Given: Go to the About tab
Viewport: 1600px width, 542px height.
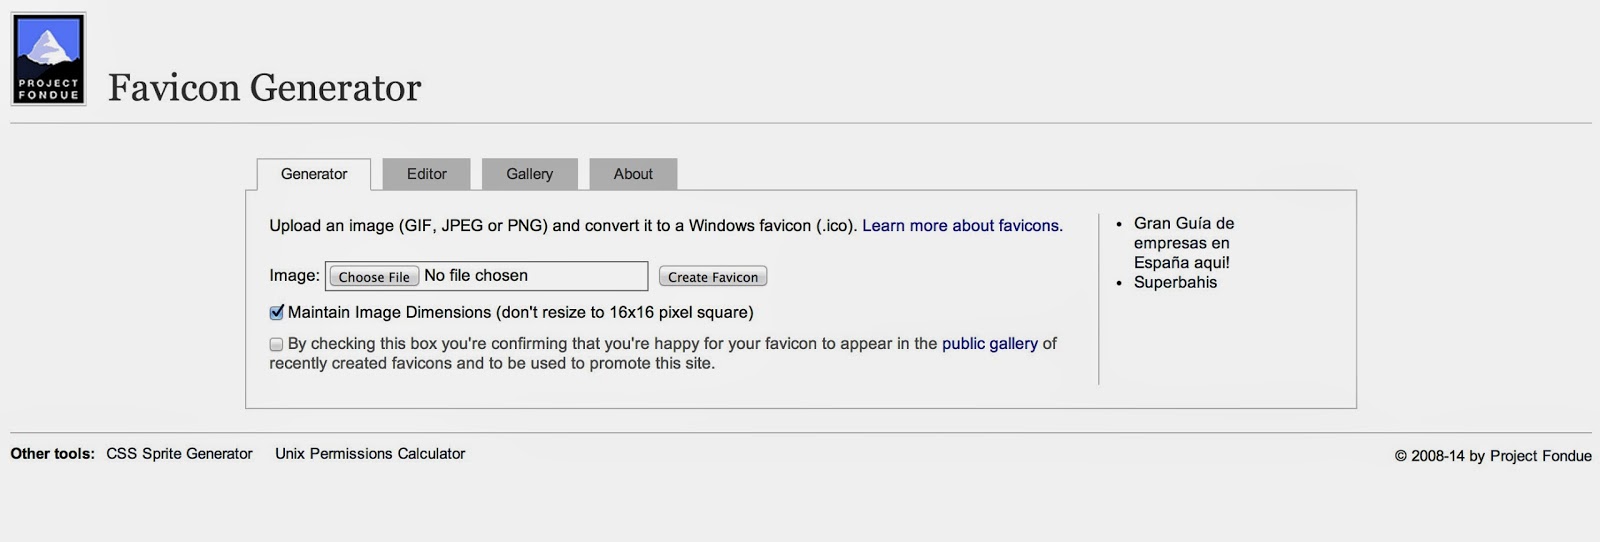Looking at the screenshot, I should pyautogui.click(x=633, y=174).
